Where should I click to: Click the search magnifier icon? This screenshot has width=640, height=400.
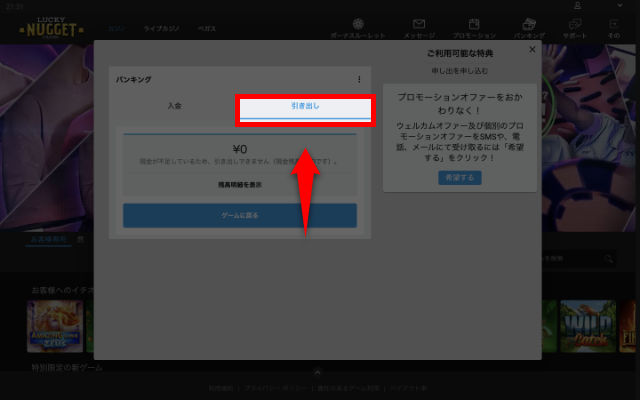[607, 260]
